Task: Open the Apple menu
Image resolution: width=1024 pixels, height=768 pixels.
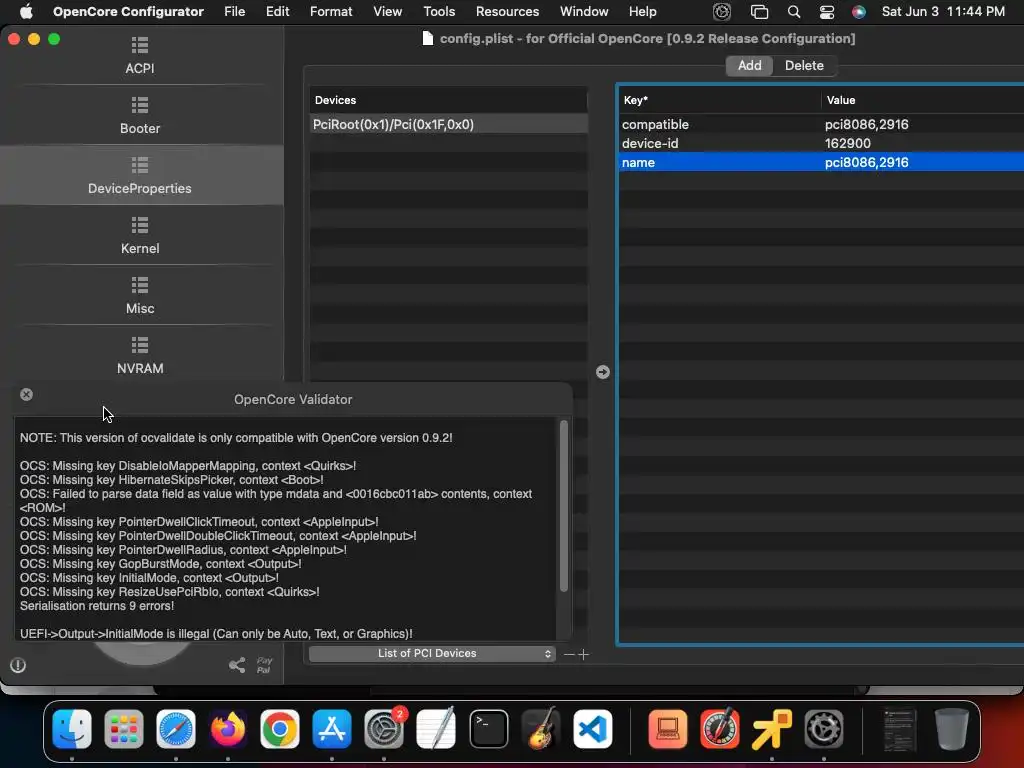Action: 26,11
